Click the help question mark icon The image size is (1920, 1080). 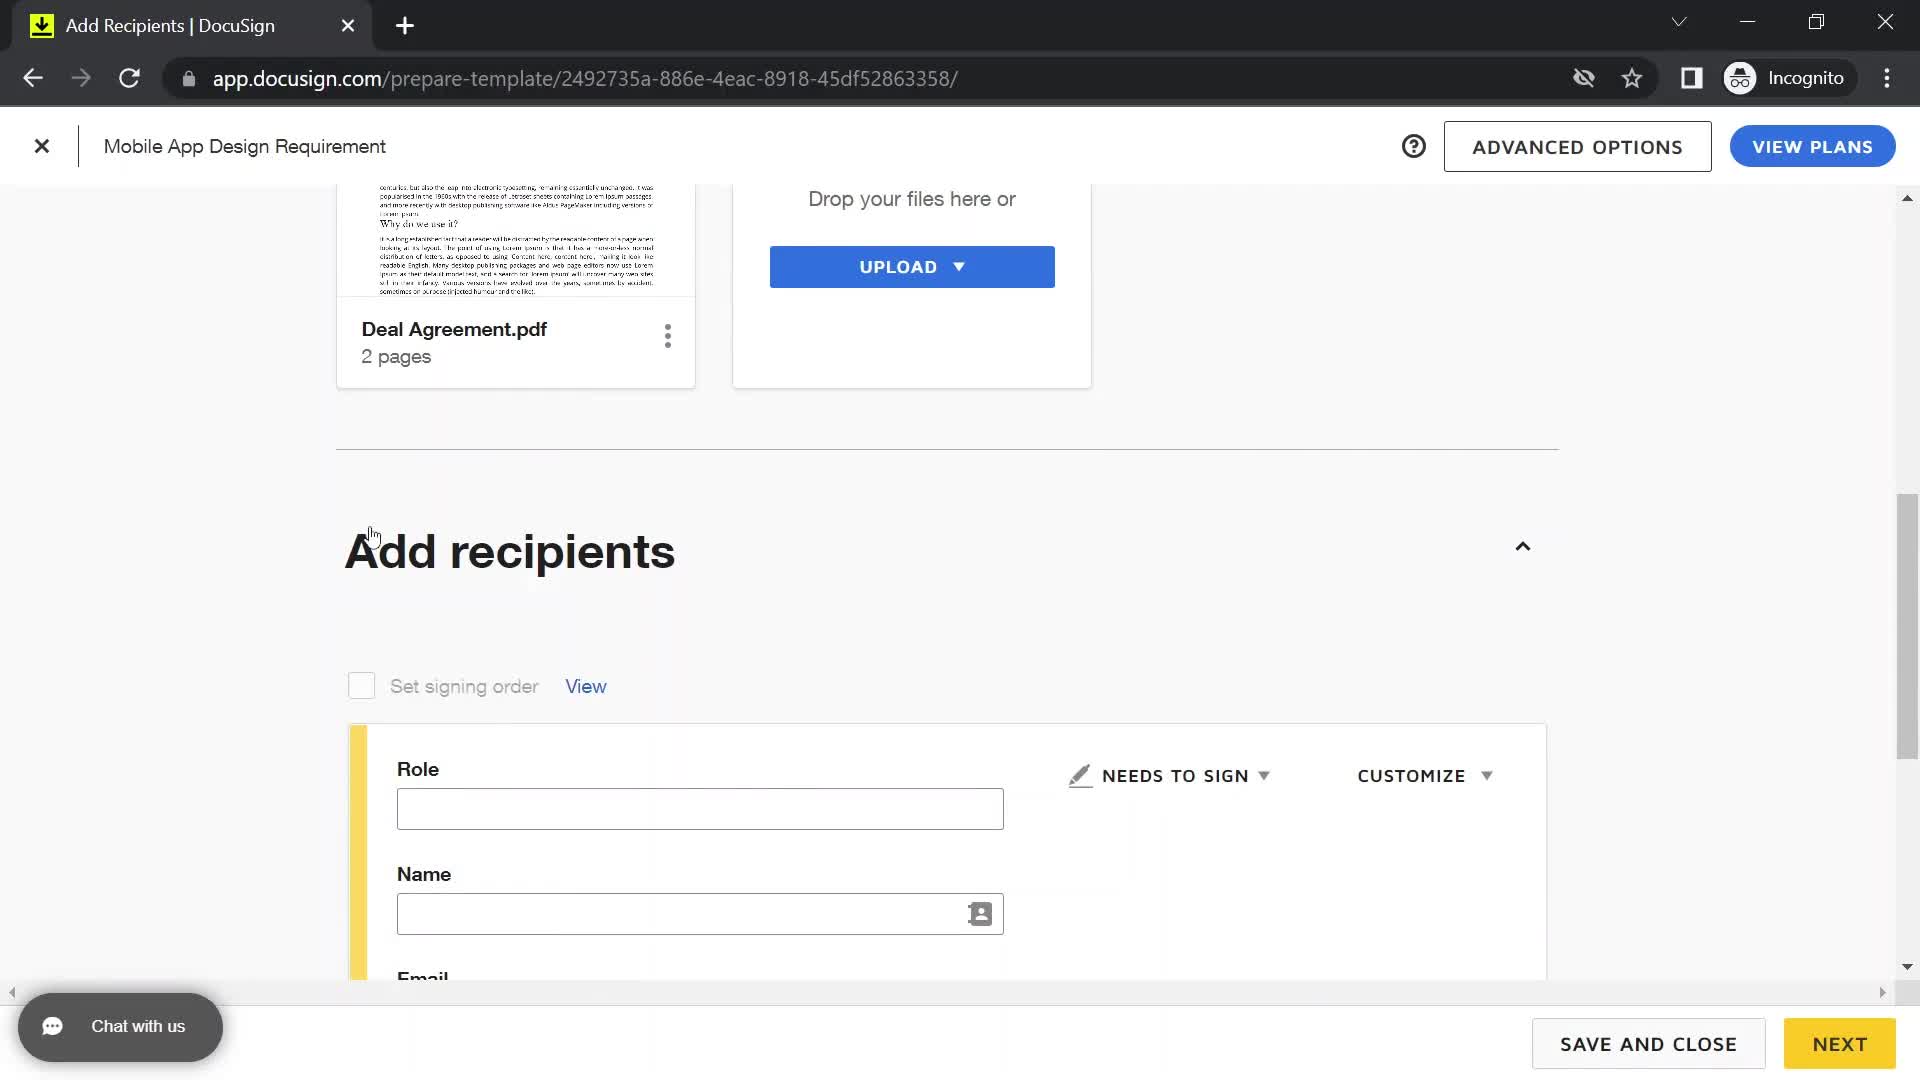pos(1414,146)
